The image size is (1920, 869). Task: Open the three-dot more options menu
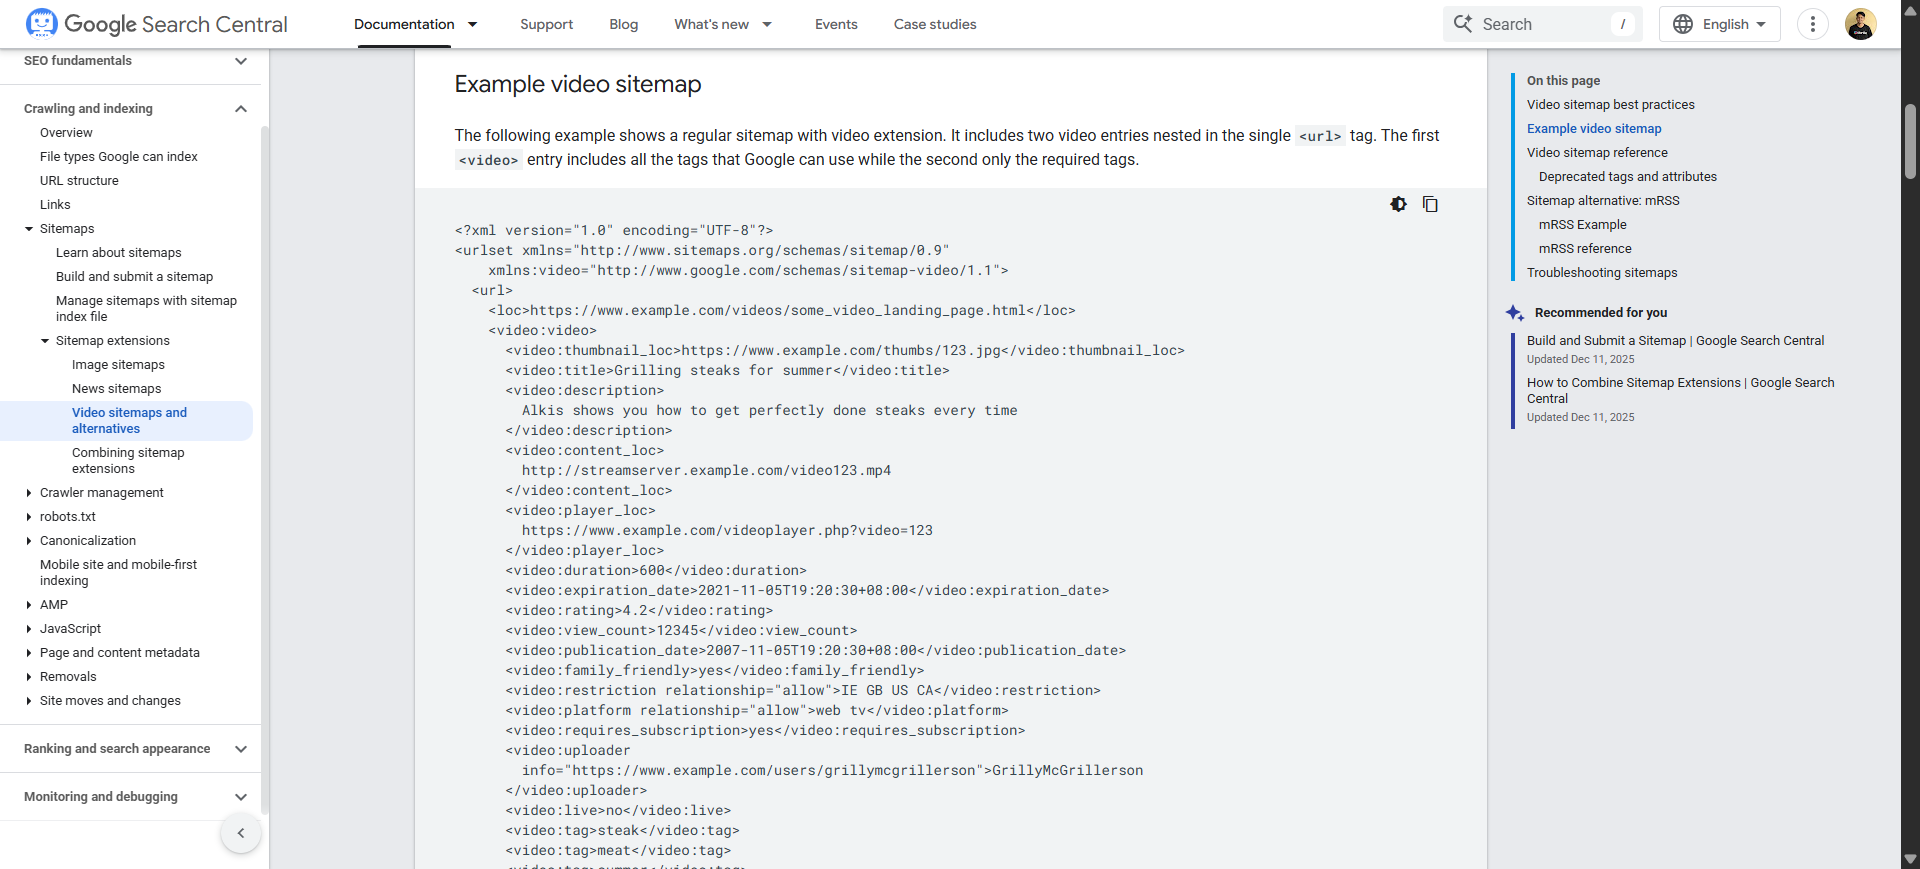pos(1812,24)
